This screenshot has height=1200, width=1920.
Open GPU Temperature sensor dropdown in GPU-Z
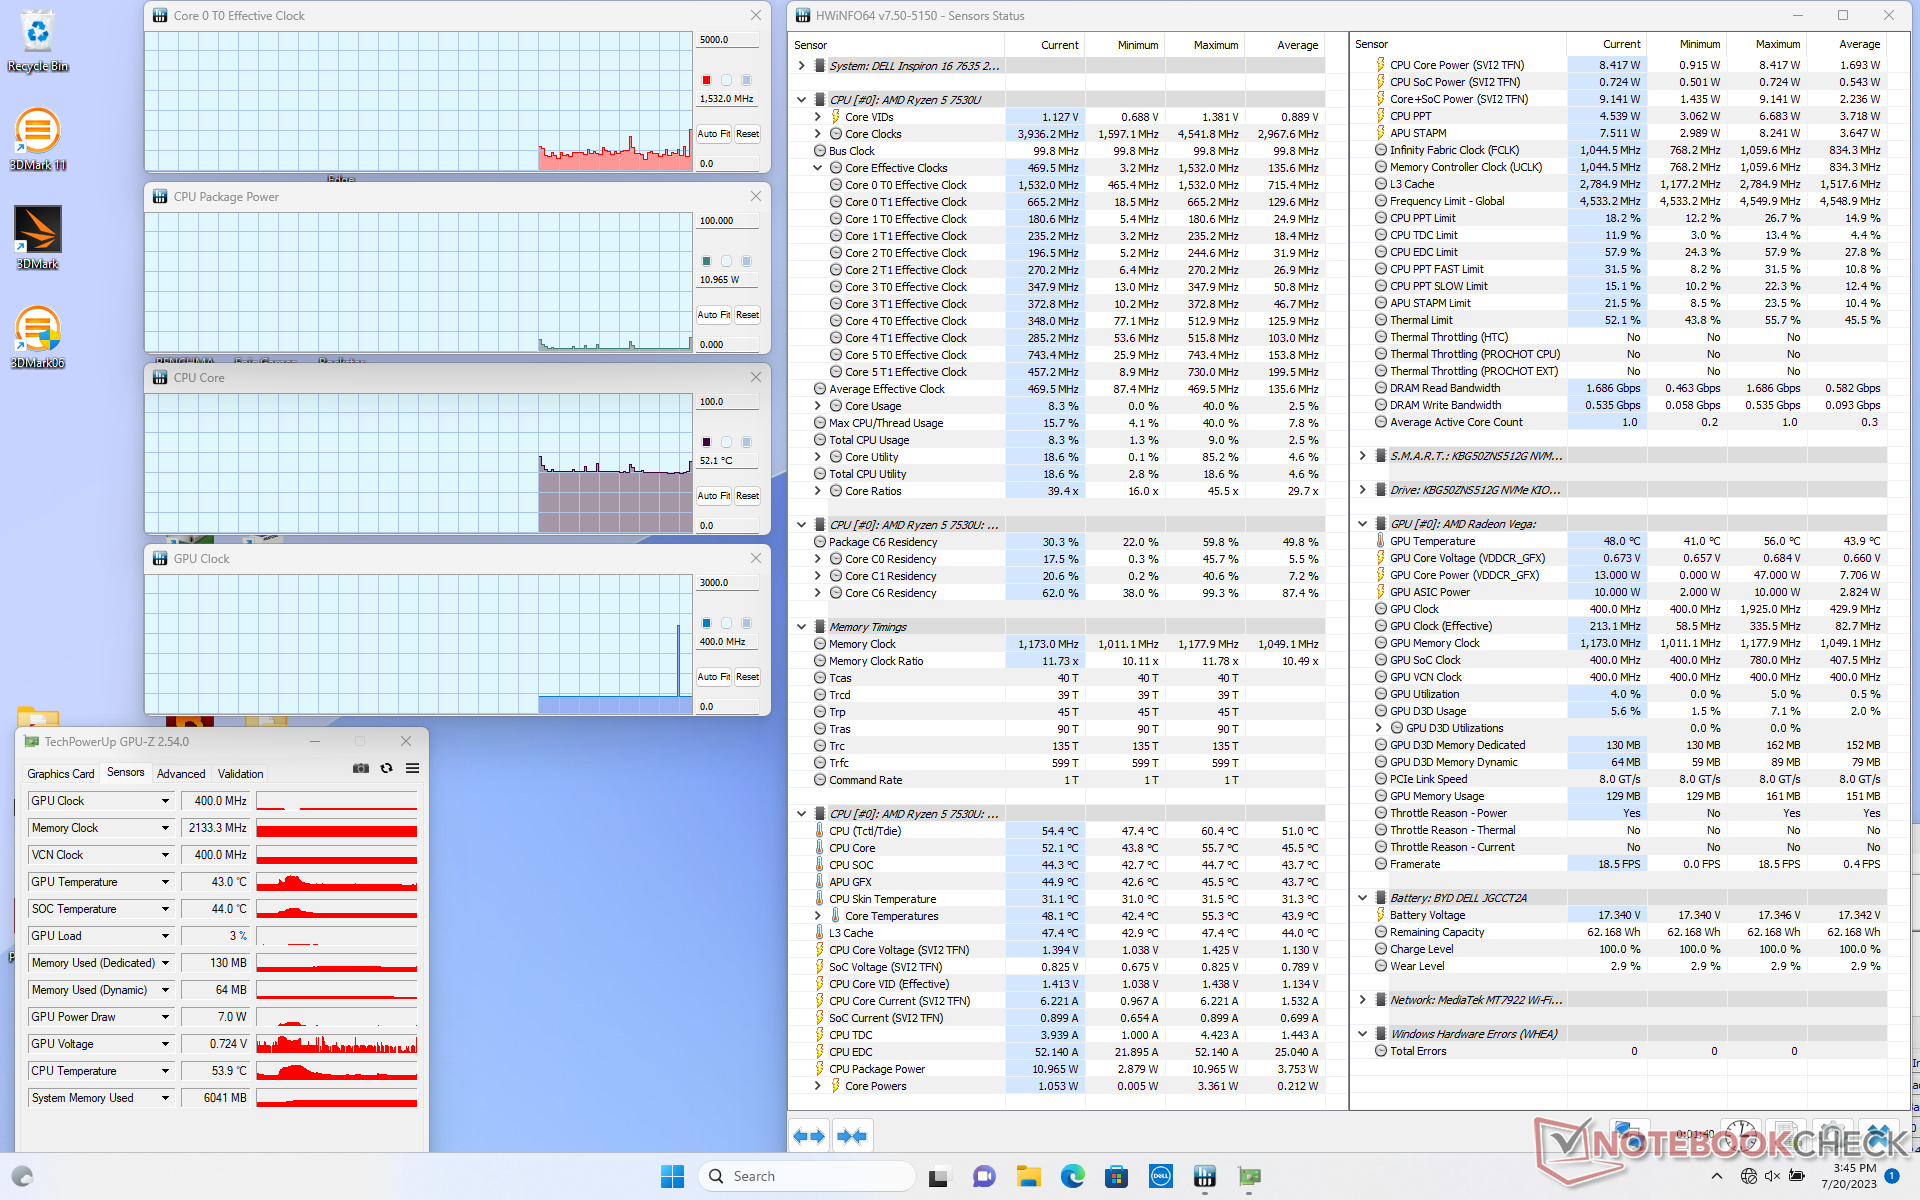(x=165, y=882)
